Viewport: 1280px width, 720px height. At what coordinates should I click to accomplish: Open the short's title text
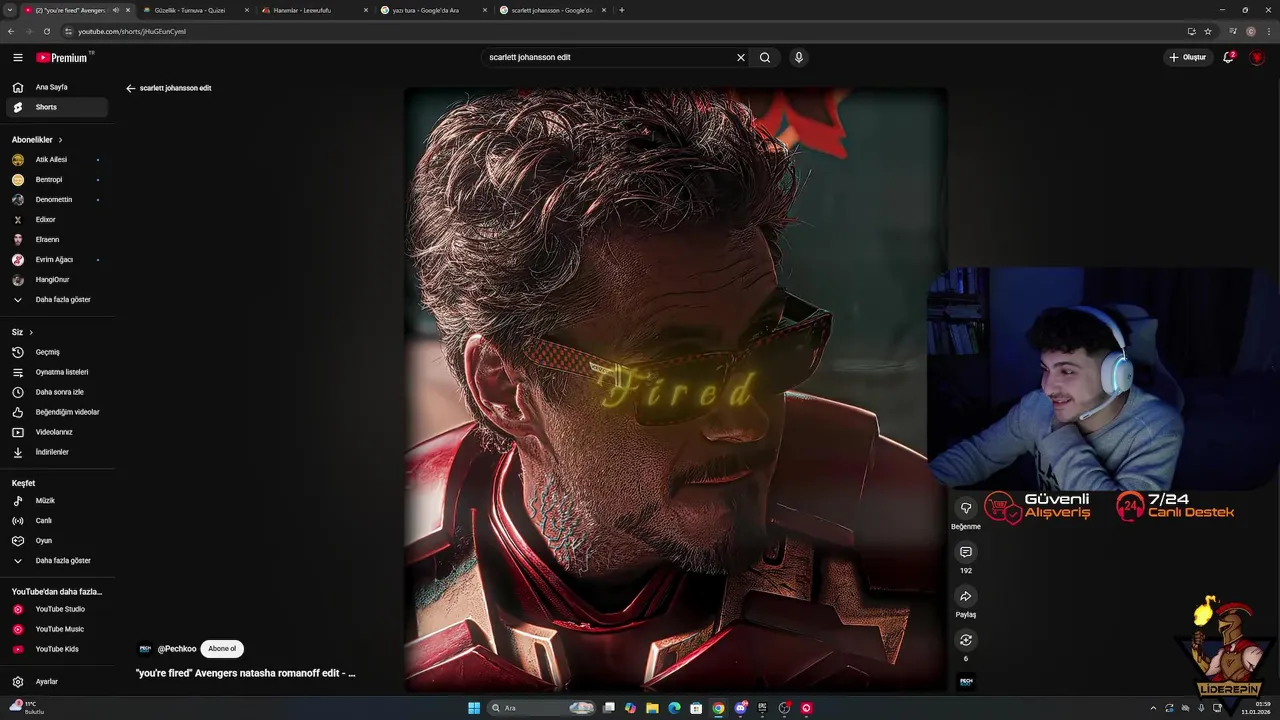pyautogui.click(x=246, y=674)
